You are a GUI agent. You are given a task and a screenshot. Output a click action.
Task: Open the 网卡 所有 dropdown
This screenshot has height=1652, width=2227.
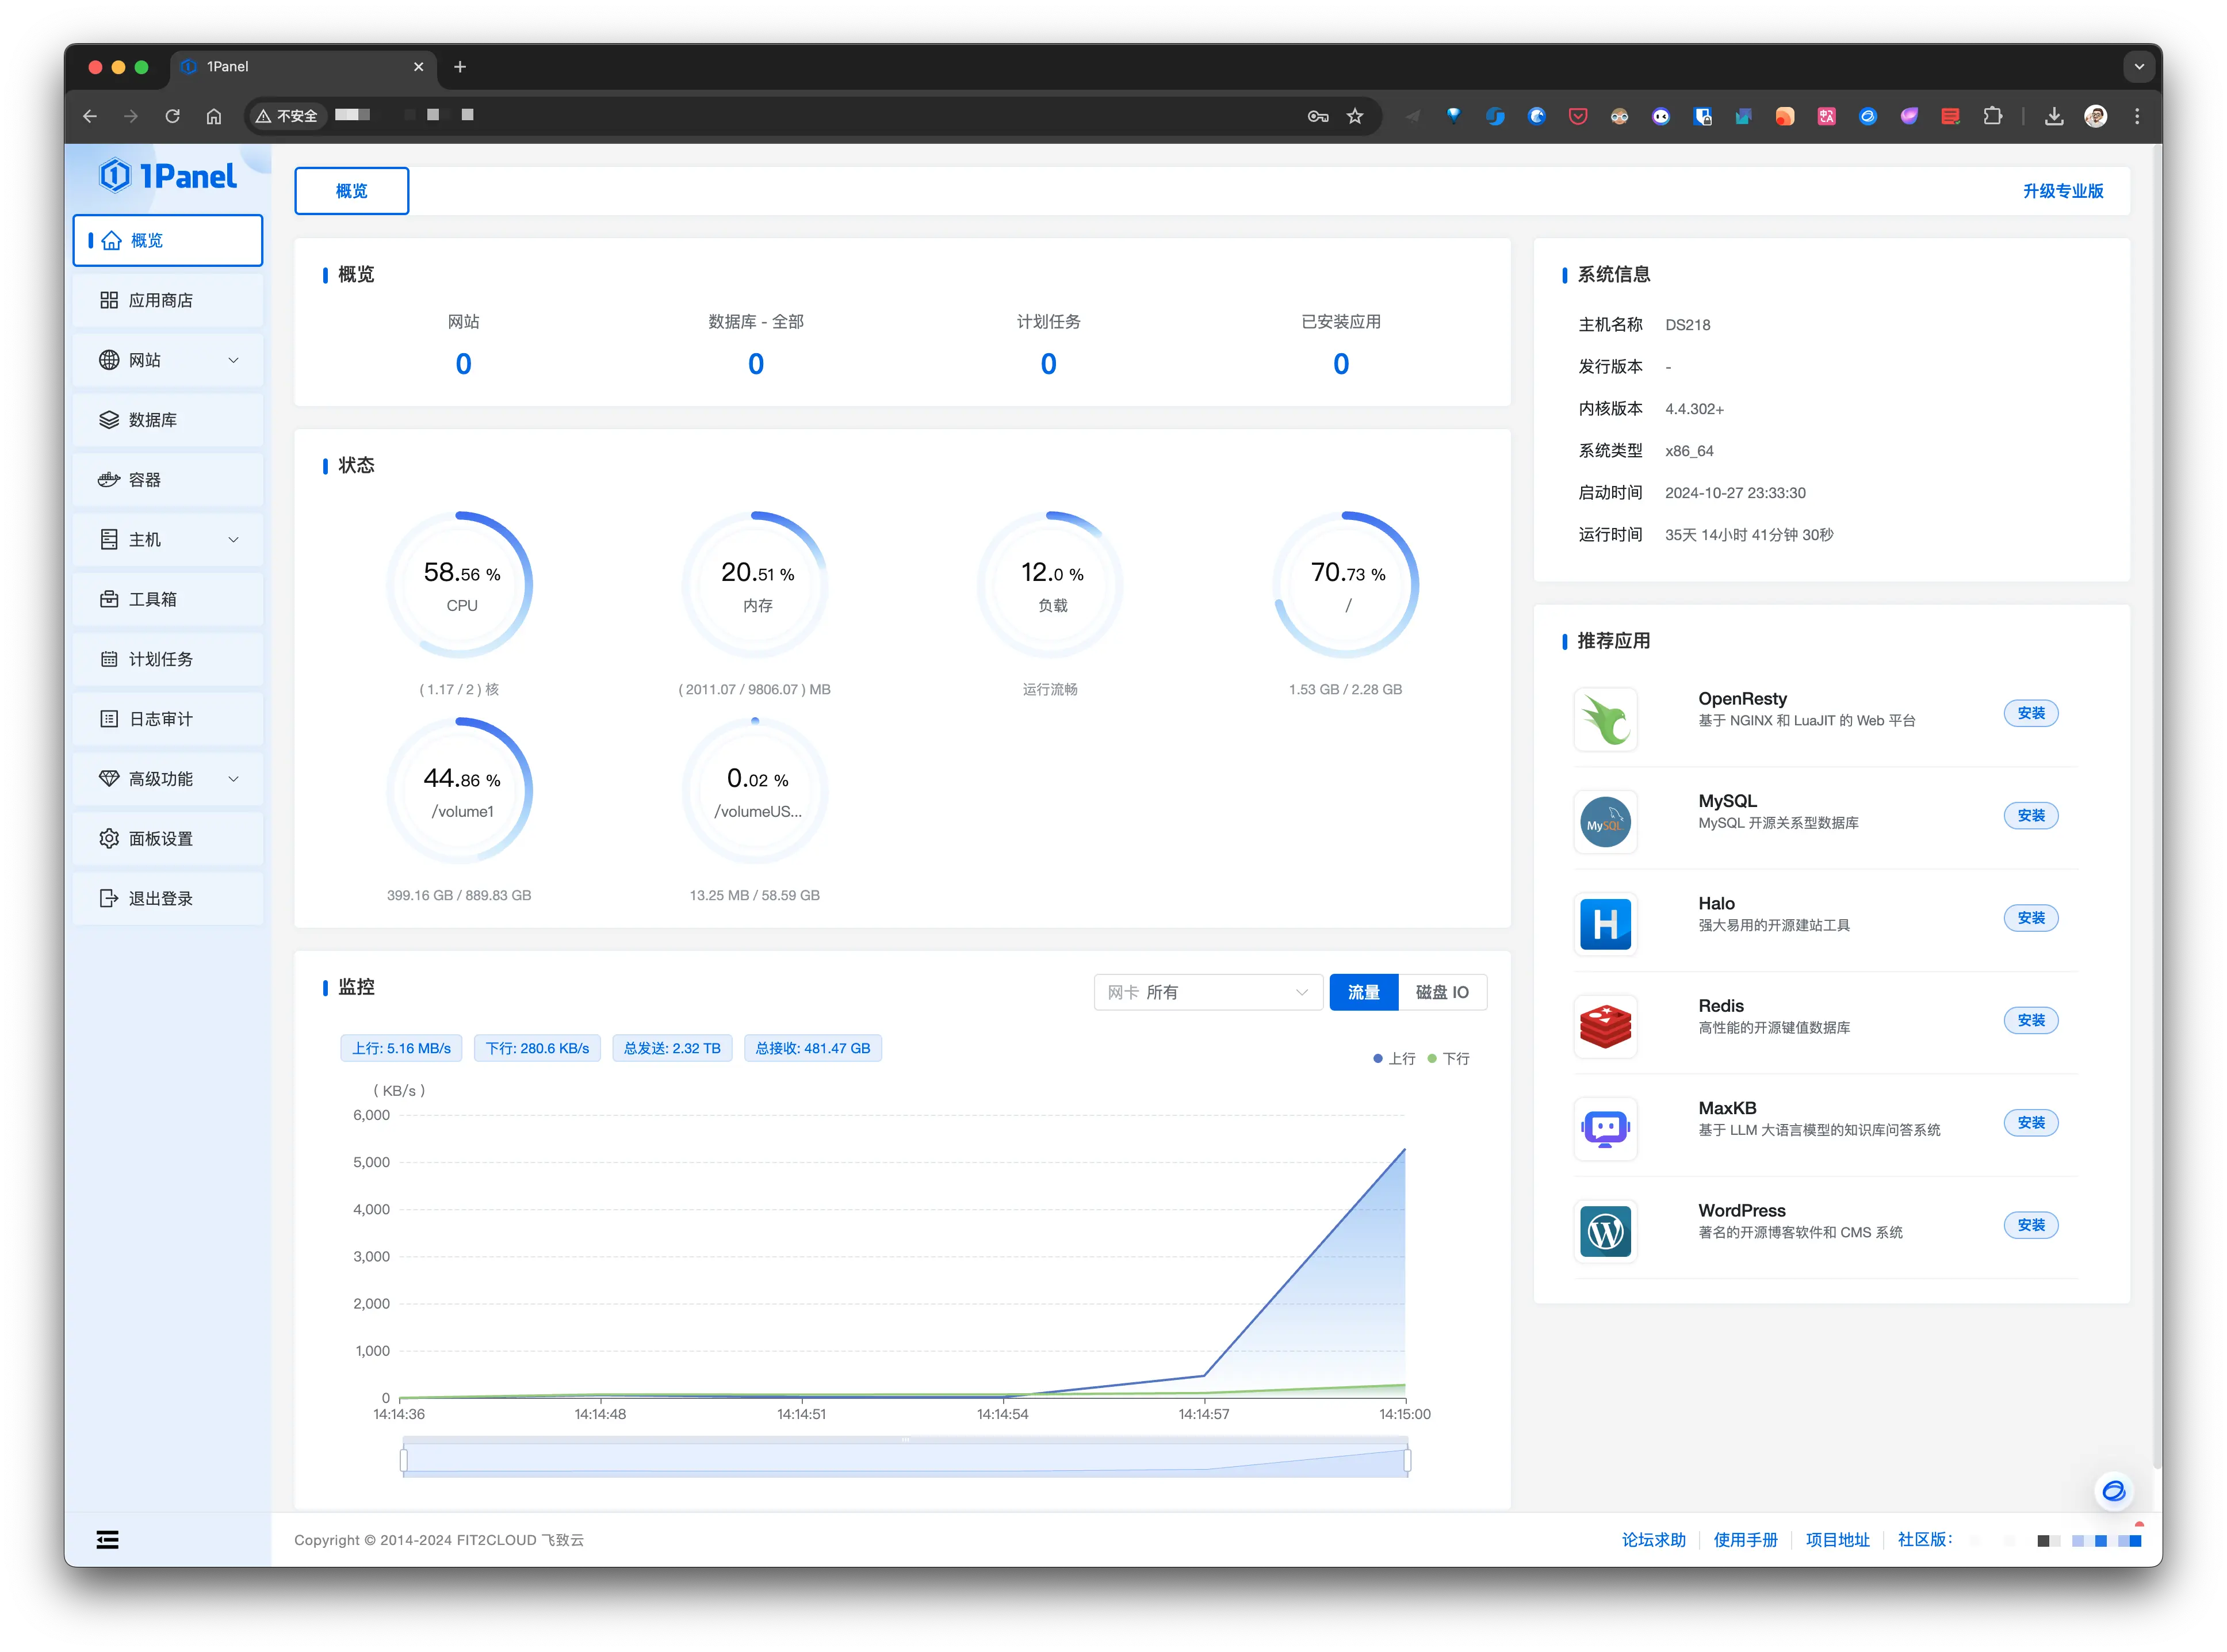point(1208,992)
